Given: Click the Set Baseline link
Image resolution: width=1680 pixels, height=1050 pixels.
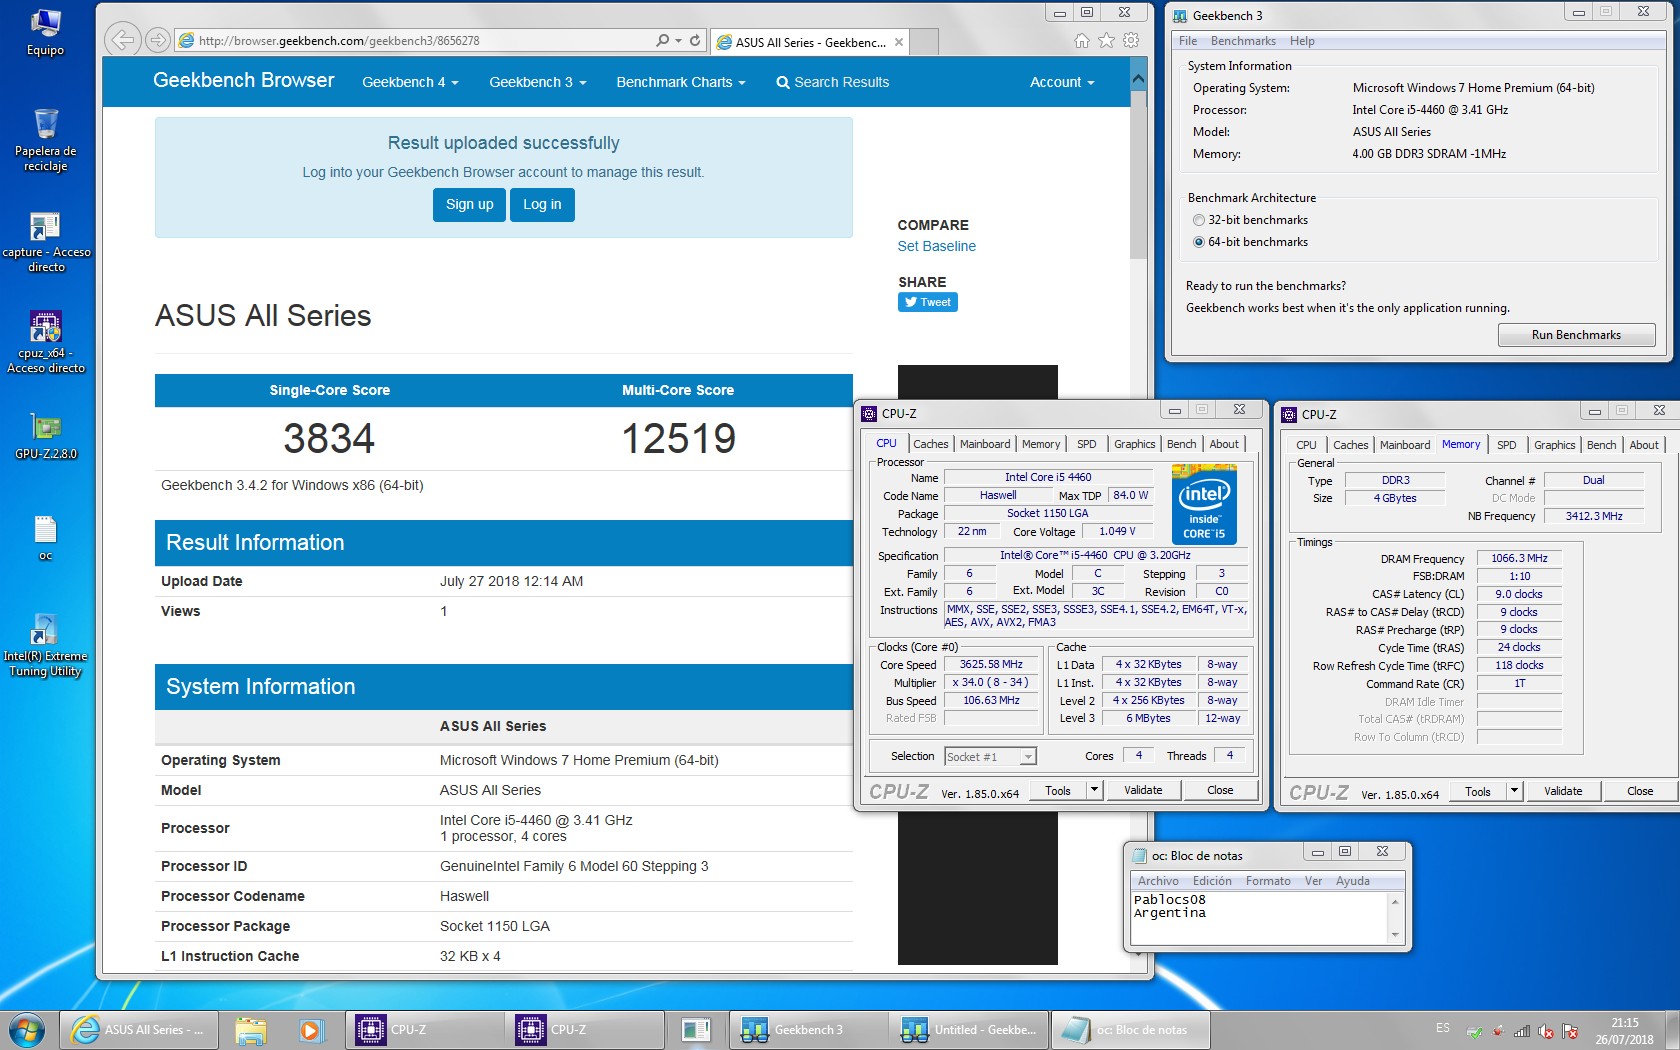Looking at the screenshot, I should (936, 246).
